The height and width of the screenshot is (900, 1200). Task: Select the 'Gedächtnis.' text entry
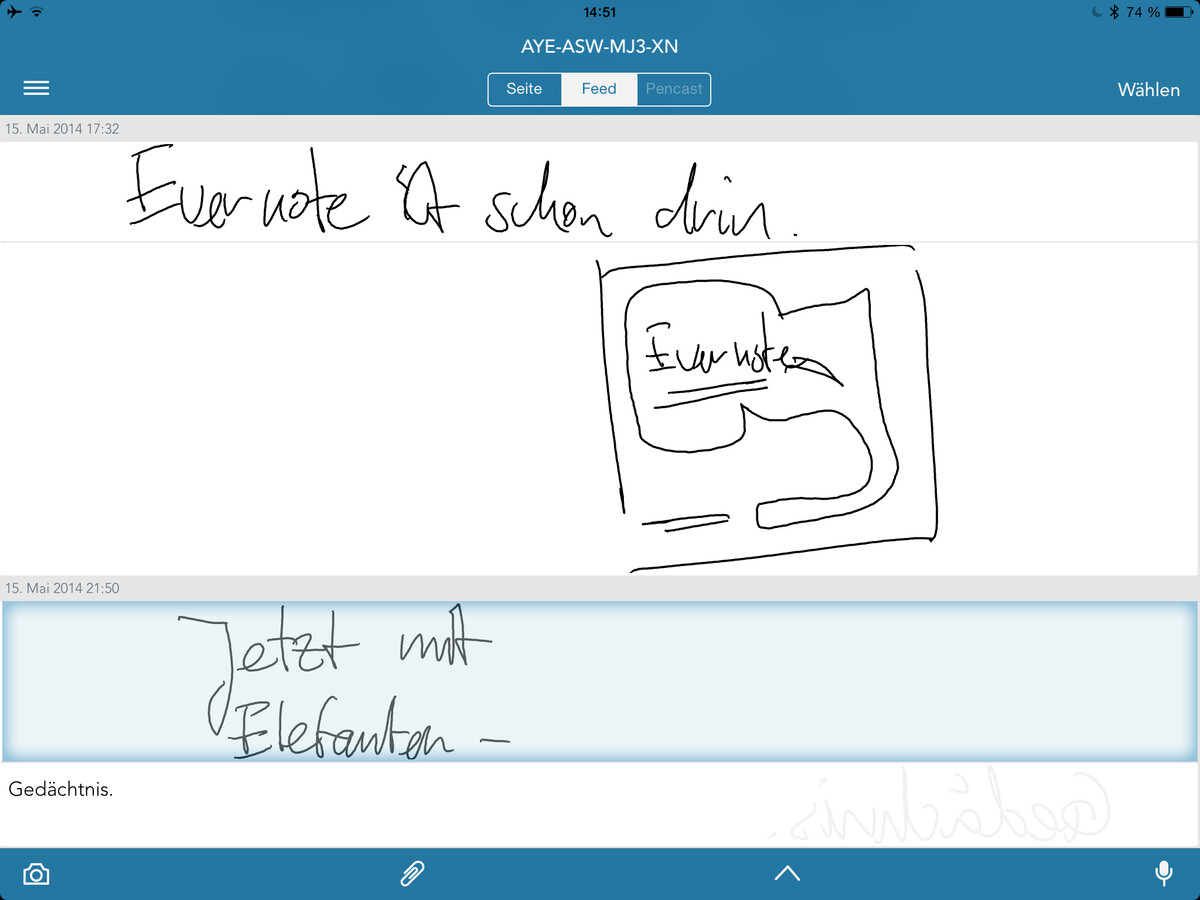[600, 806]
